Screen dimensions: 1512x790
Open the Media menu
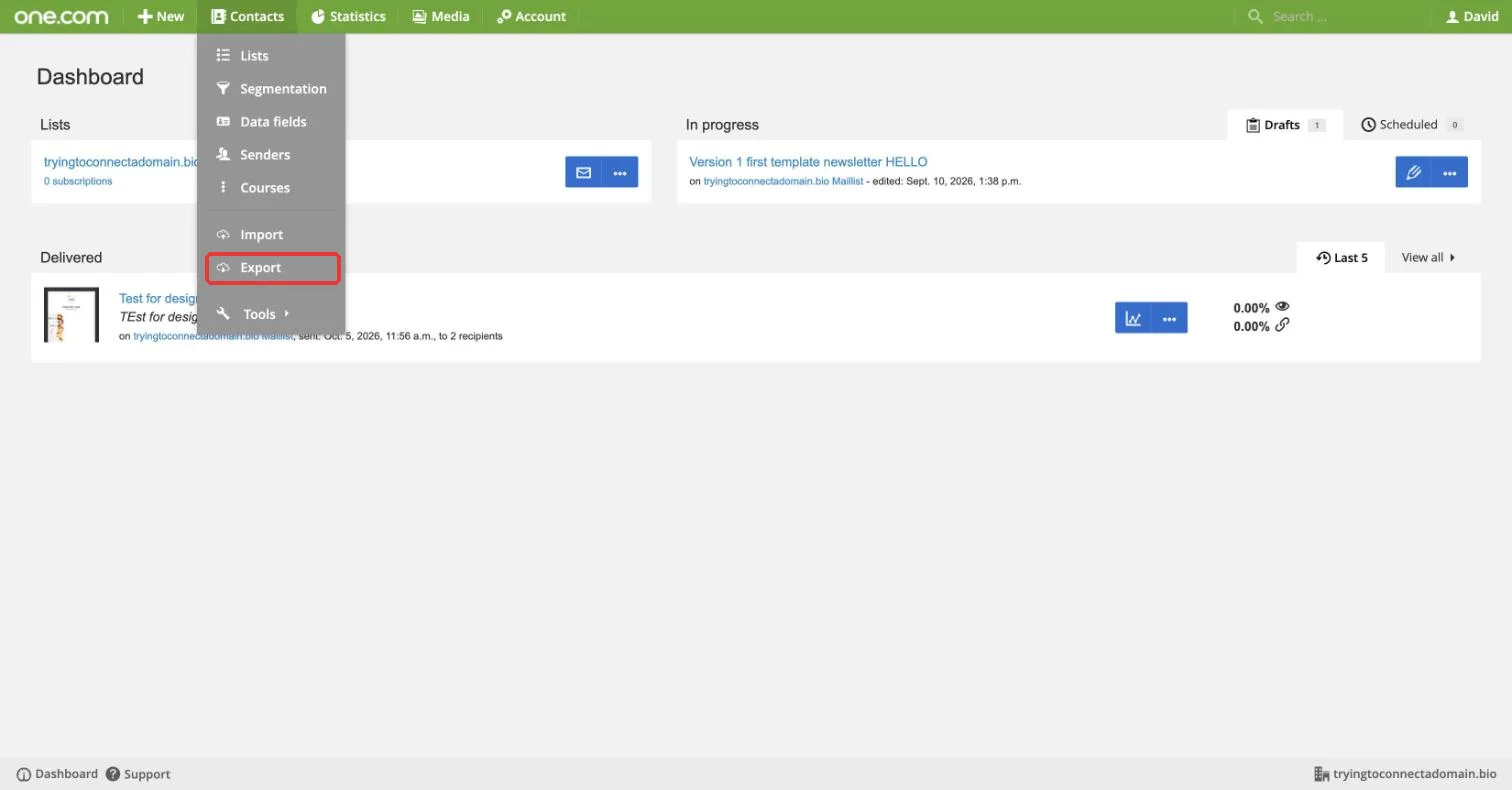pos(441,16)
